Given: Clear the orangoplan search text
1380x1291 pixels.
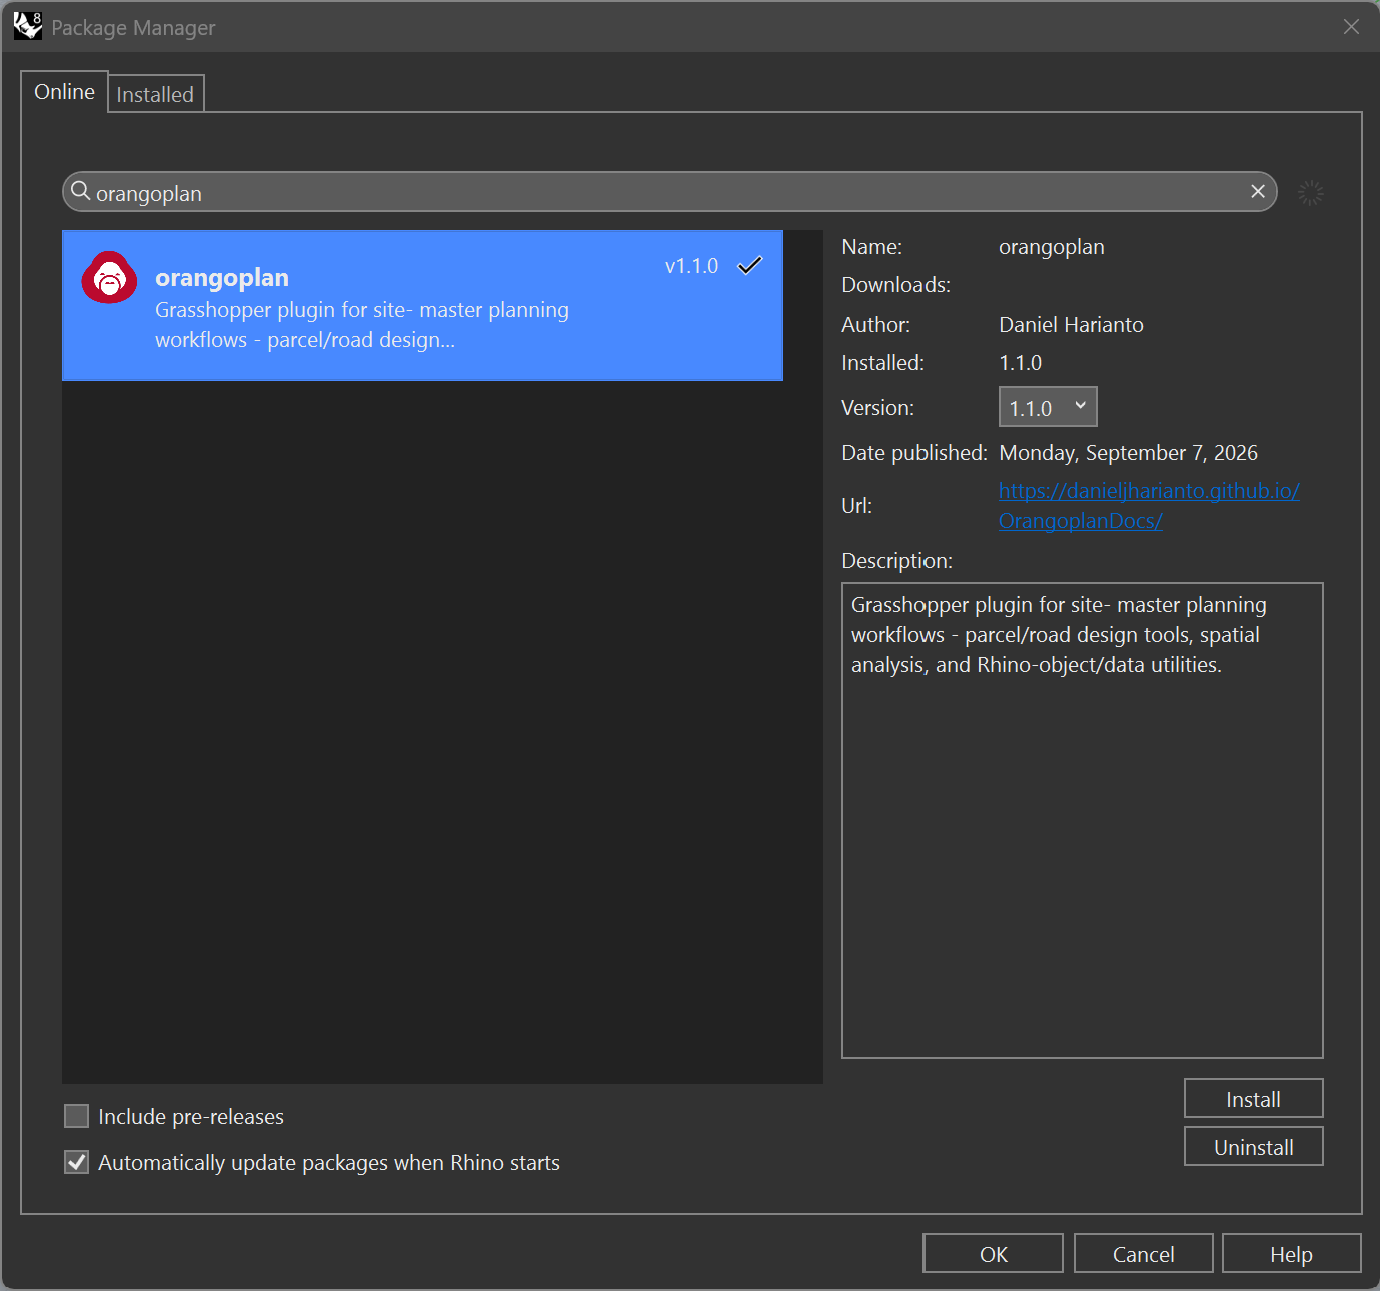Looking at the screenshot, I should click(x=1258, y=191).
